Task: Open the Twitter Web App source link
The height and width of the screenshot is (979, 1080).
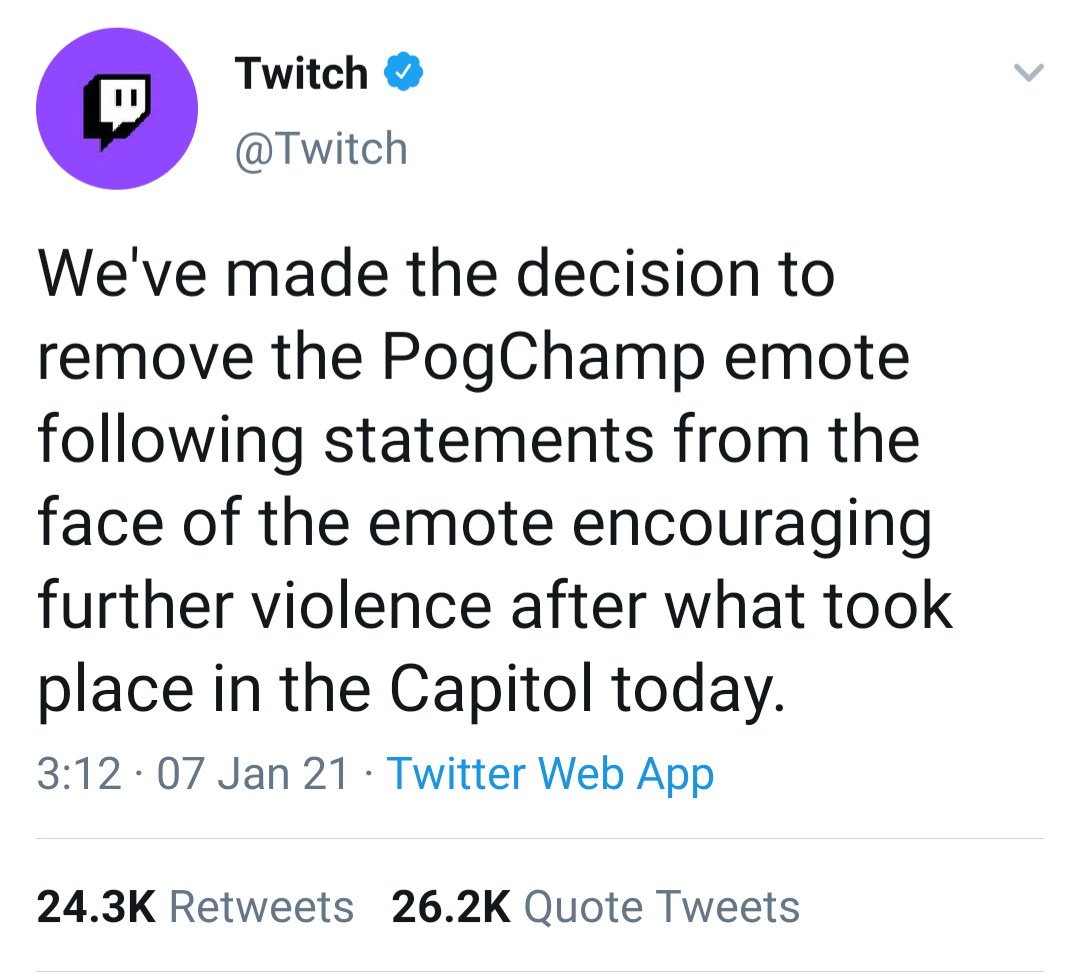Action: coord(550,774)
